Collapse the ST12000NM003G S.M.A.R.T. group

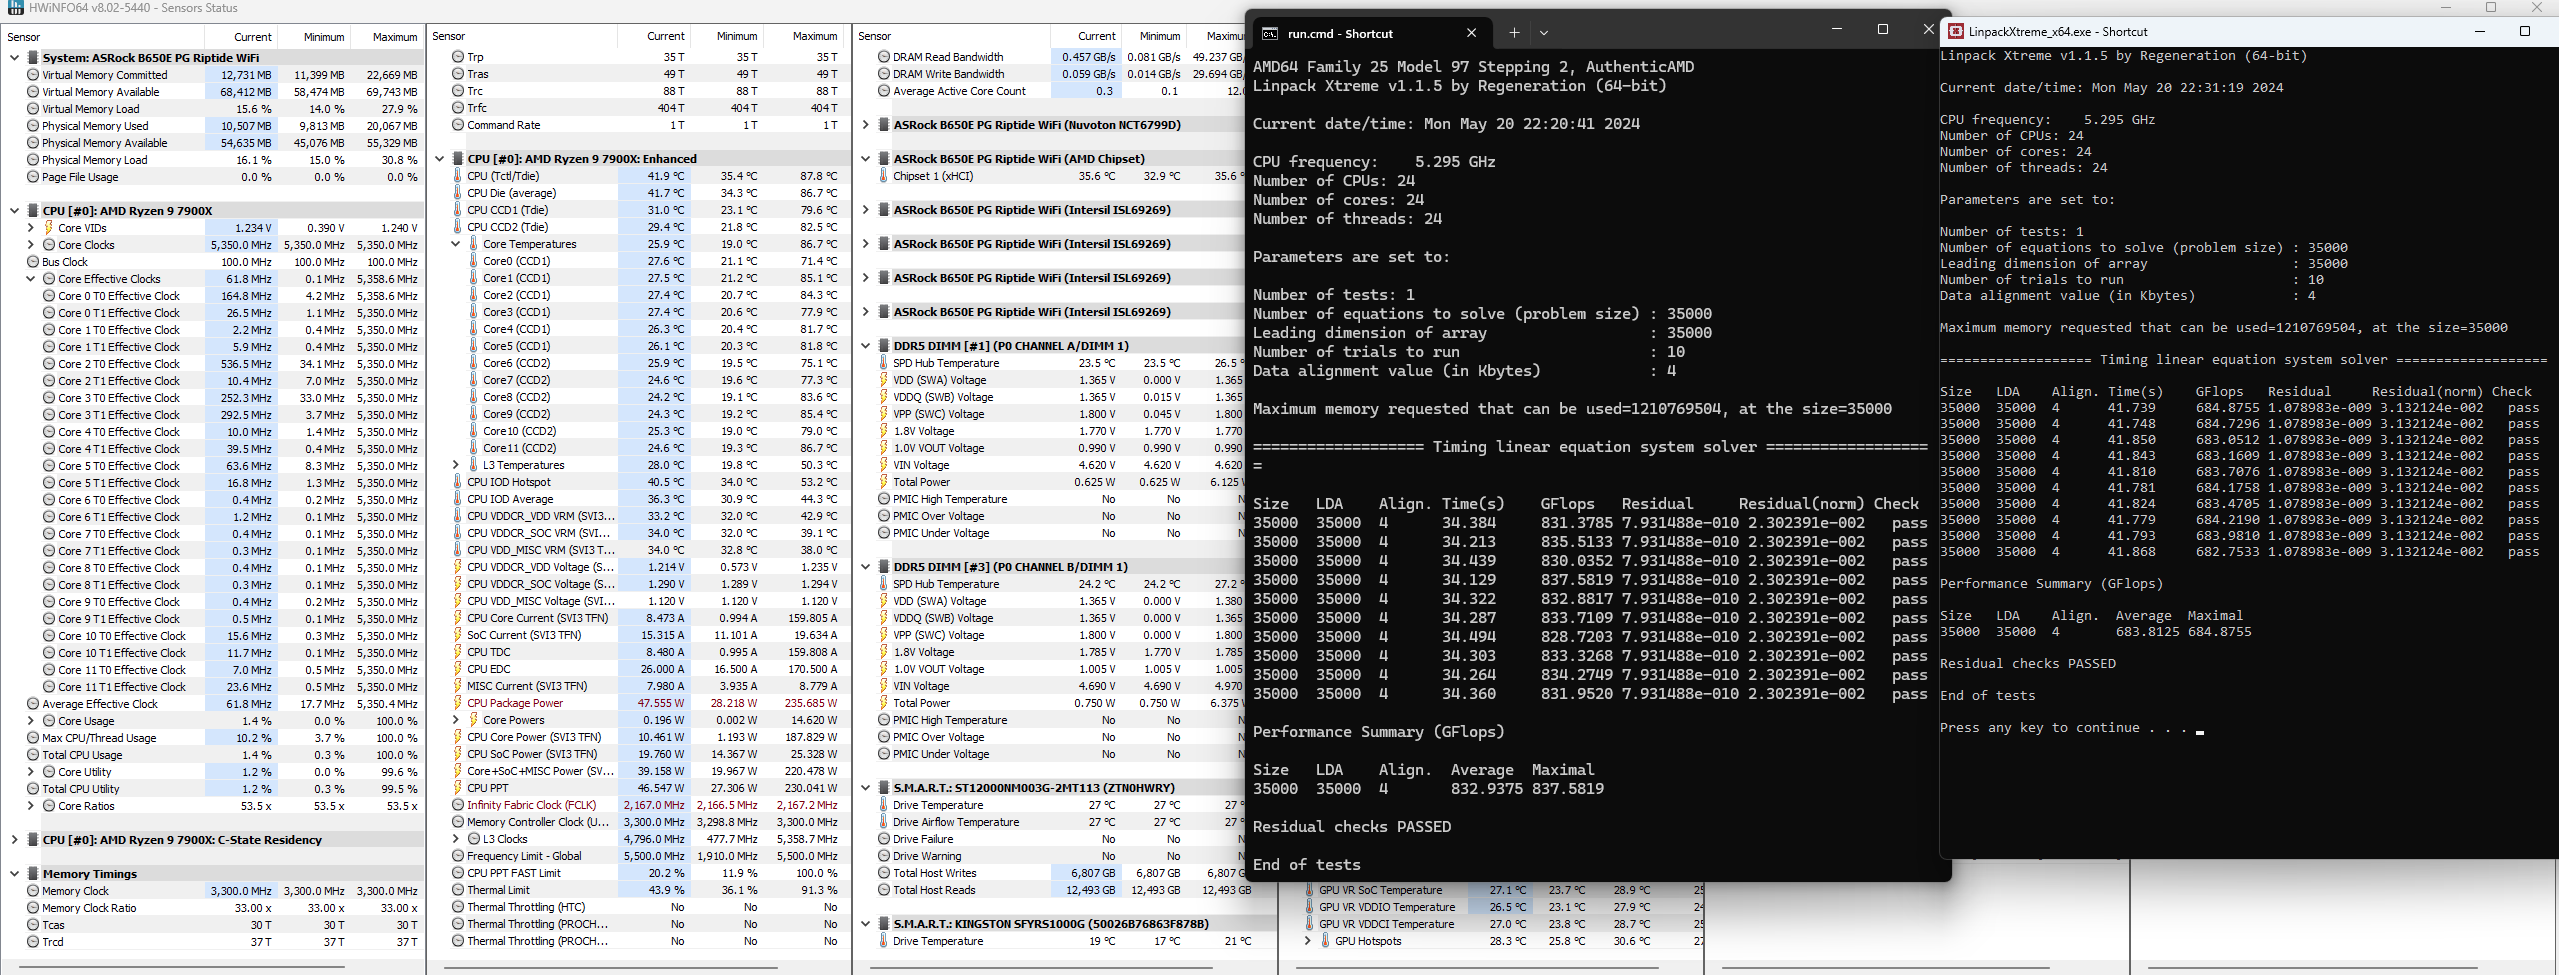pyautogui.click(x=866, y=788)
